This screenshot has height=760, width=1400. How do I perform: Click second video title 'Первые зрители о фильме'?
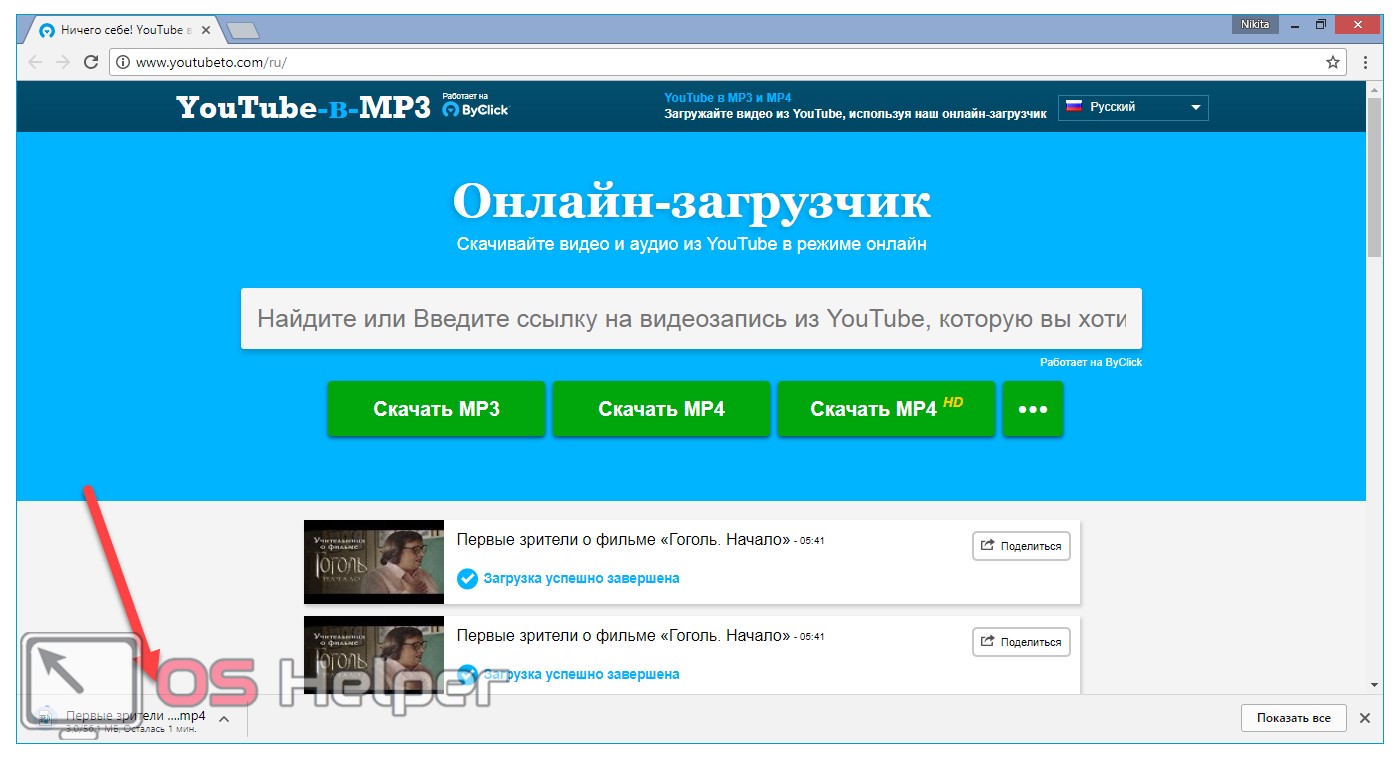(x=623, y=636)
